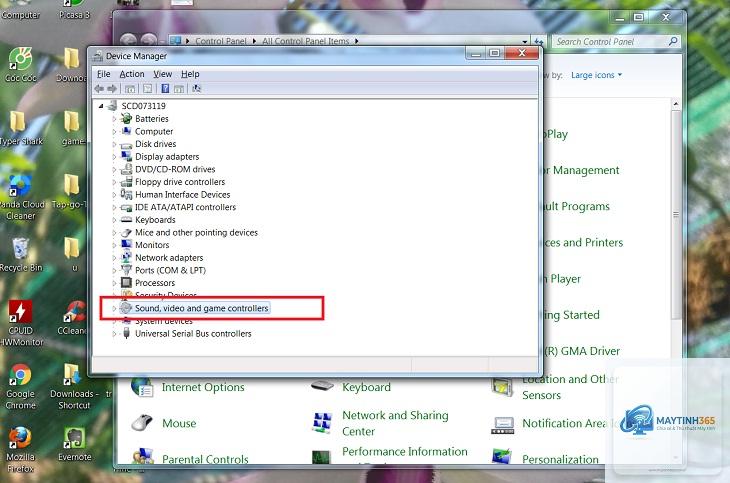Expand the Disk drives category

tap(114, 144)
